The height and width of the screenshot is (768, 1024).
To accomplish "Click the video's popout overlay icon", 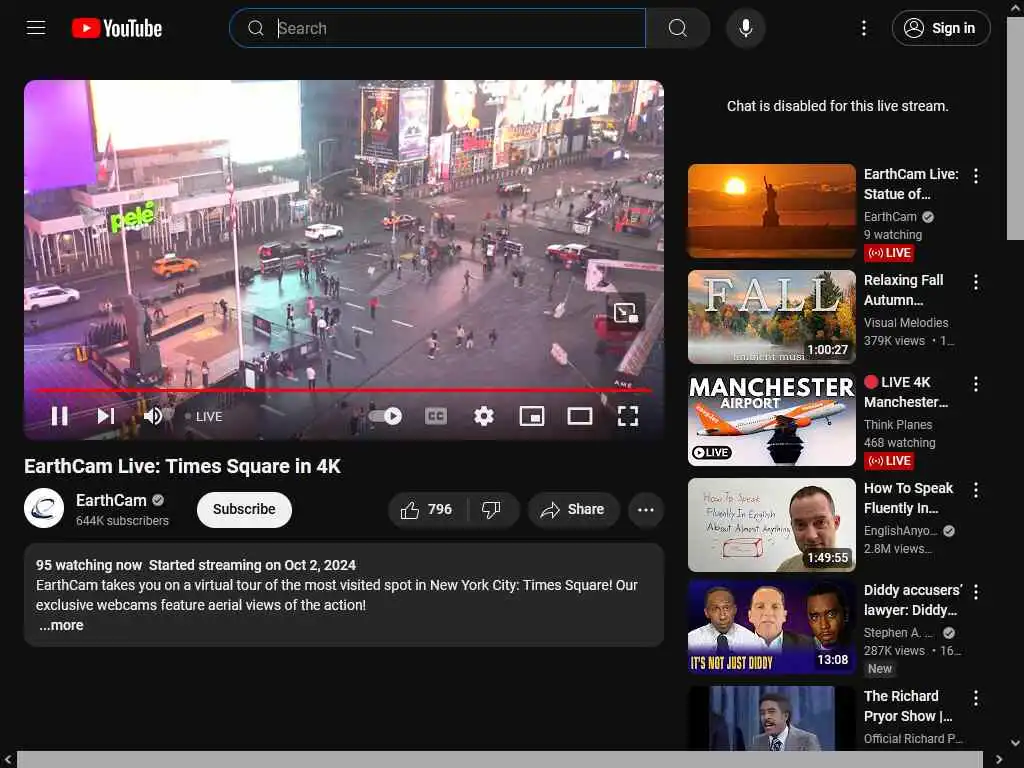I will 626,313.
